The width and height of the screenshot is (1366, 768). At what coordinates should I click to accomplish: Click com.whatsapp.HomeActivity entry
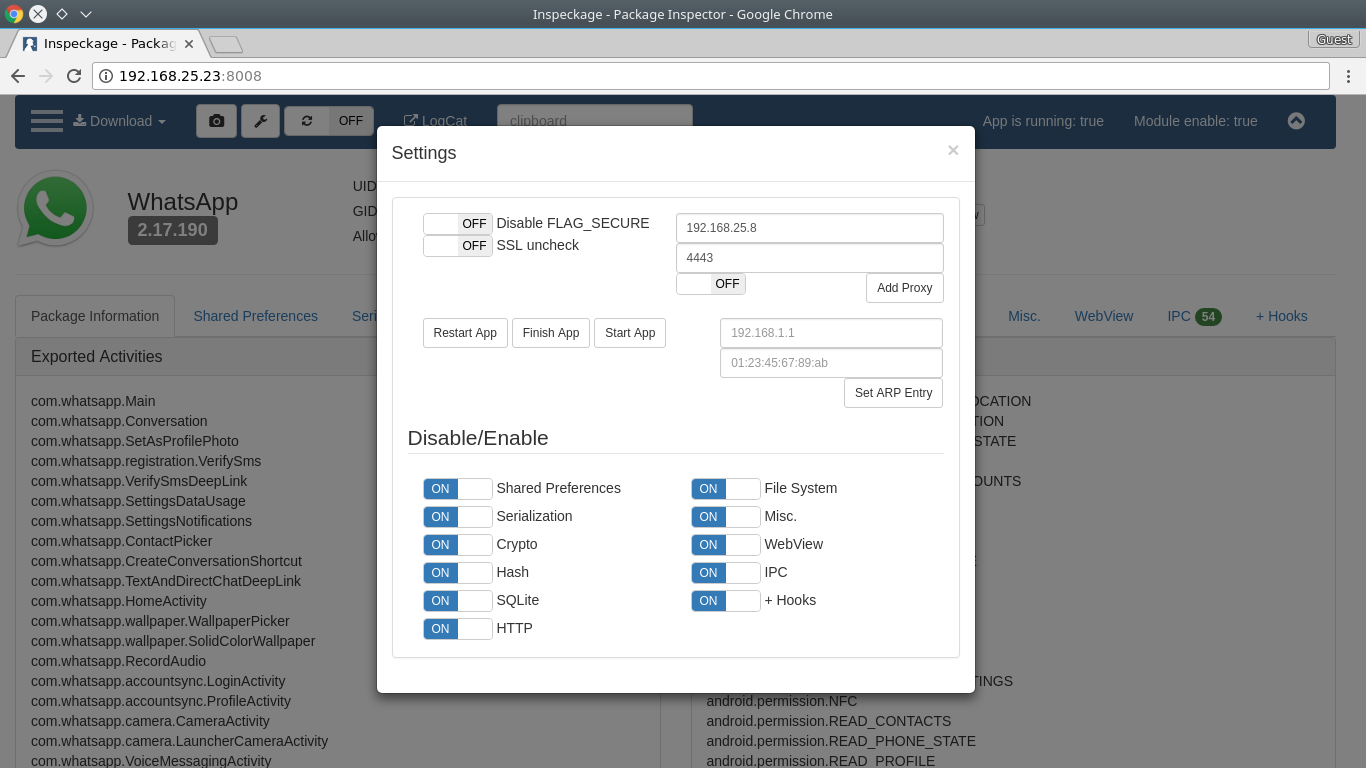tap(119, 601)
